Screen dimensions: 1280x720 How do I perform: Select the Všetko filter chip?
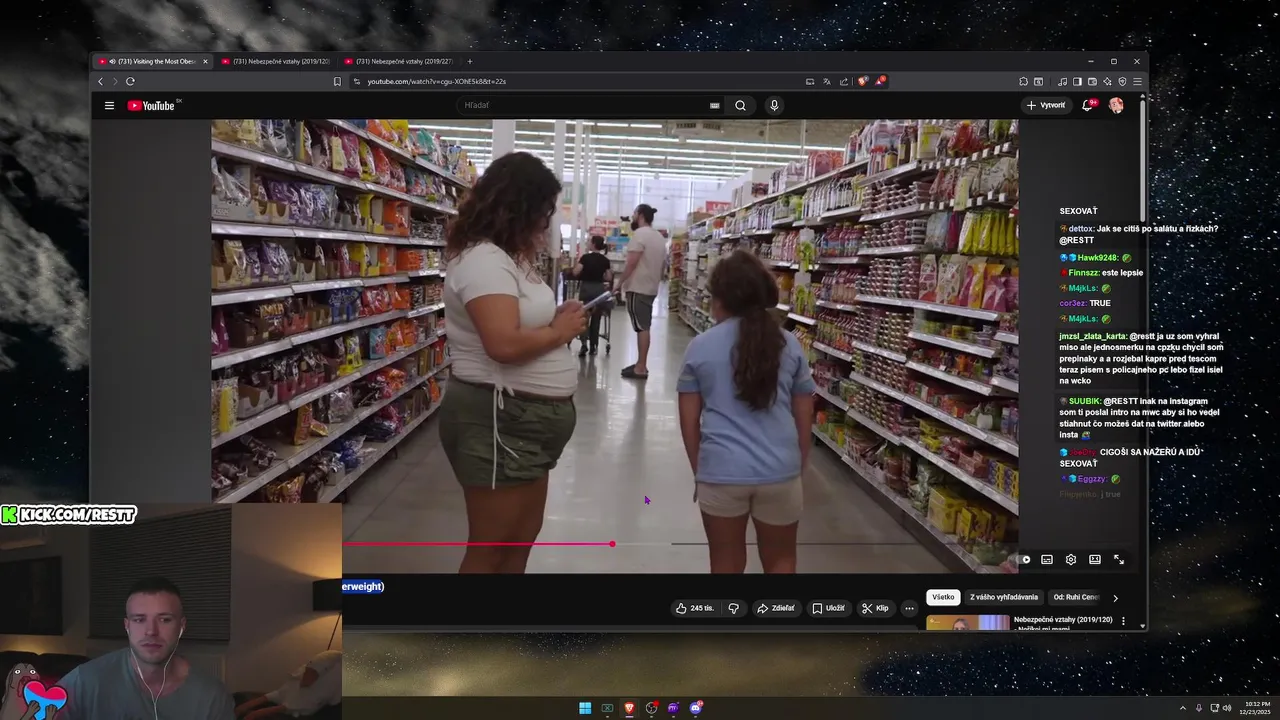pyautogui.click(x=943, y=597)
